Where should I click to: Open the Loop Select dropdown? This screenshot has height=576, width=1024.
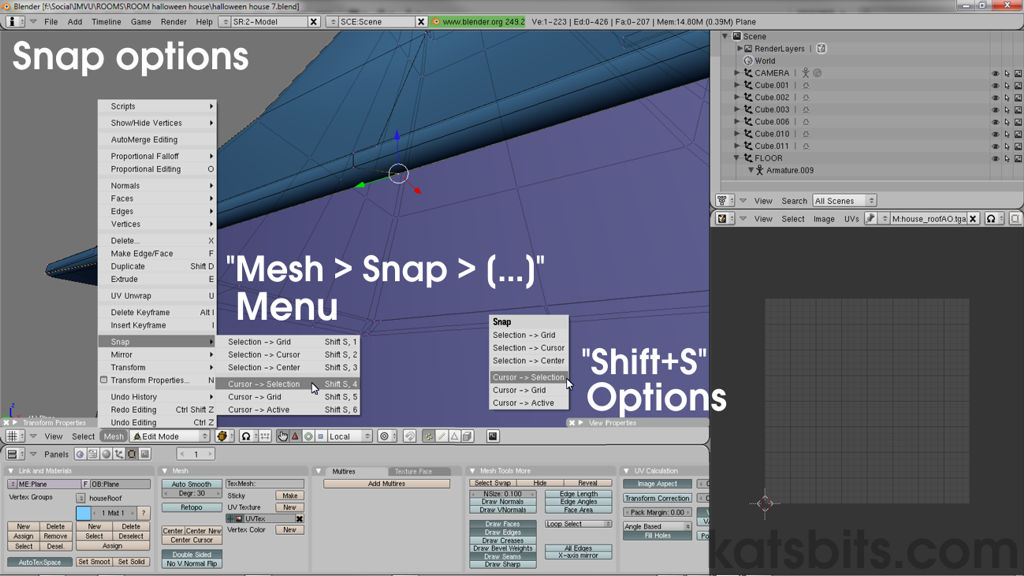pos(578,524)
